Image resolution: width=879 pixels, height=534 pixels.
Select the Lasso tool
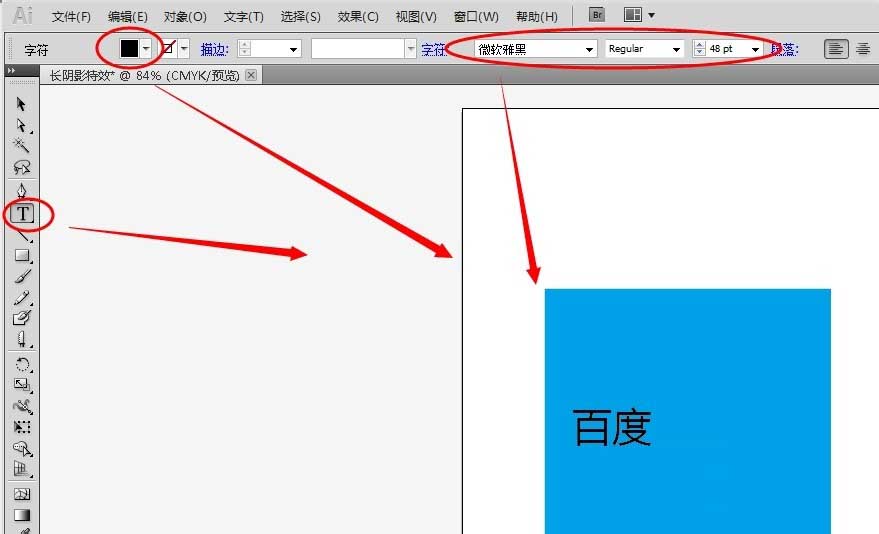tap(21, 167)
